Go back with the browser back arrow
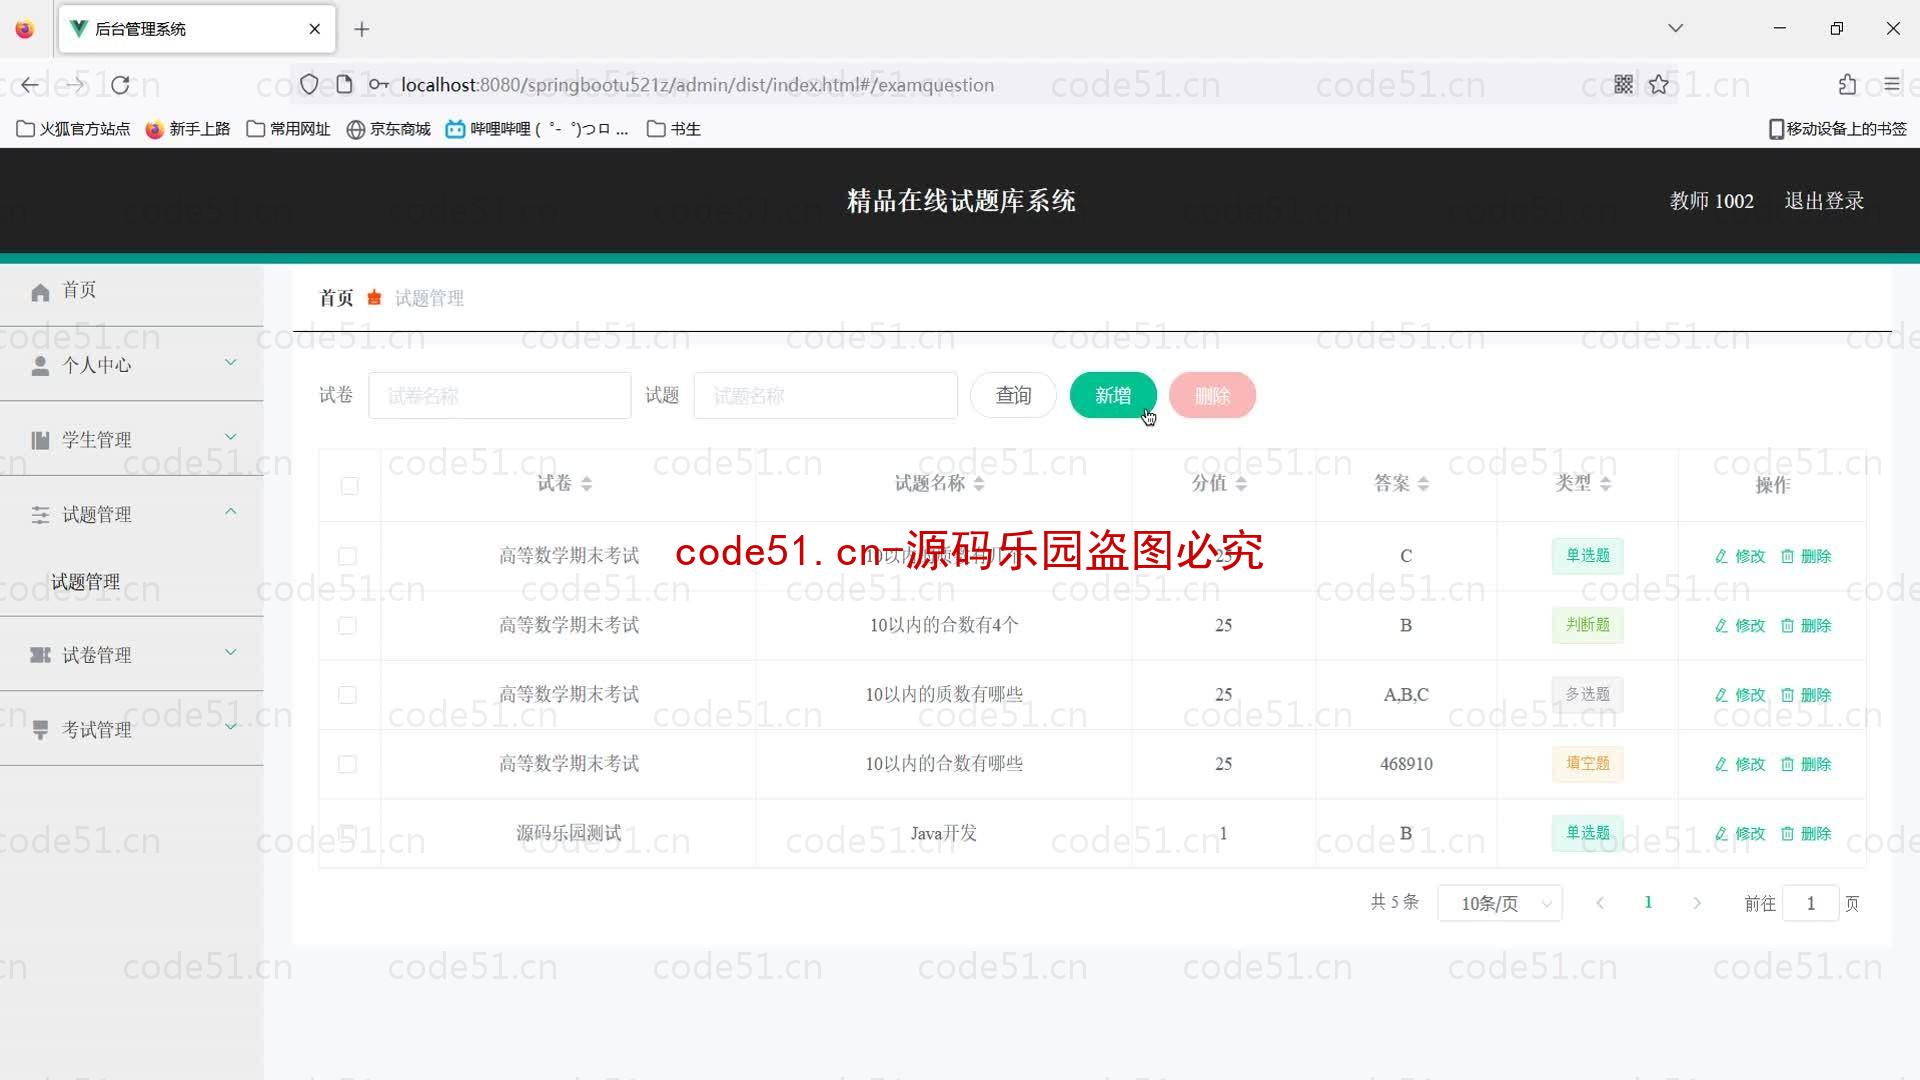 coord(30,85)
